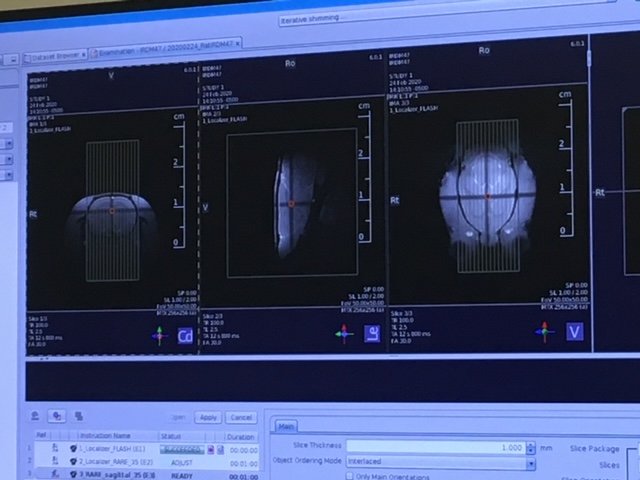Viewport: 640px width, 480px height.
Task: Click the 3D axis icon in the first viewport
Action: click(160, 336)
